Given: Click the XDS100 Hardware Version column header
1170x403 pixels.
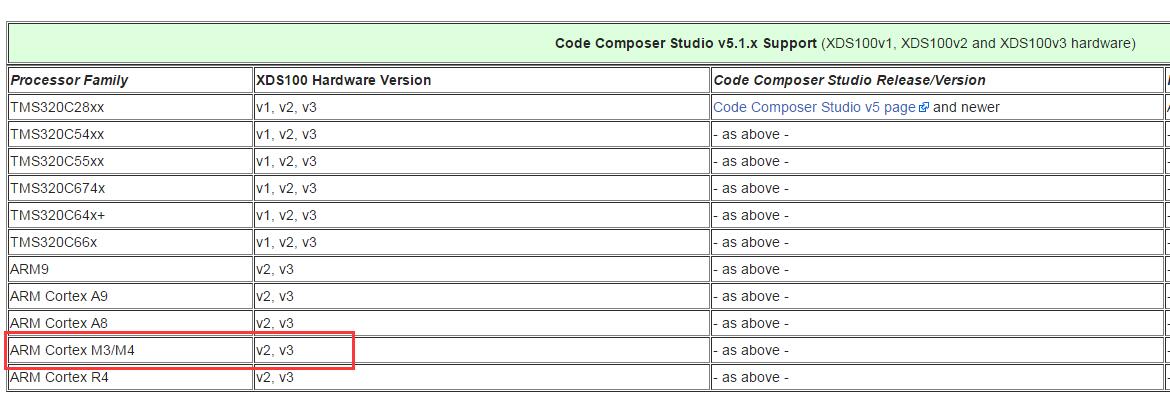Looking at the screenshot, I should [343, 80].
